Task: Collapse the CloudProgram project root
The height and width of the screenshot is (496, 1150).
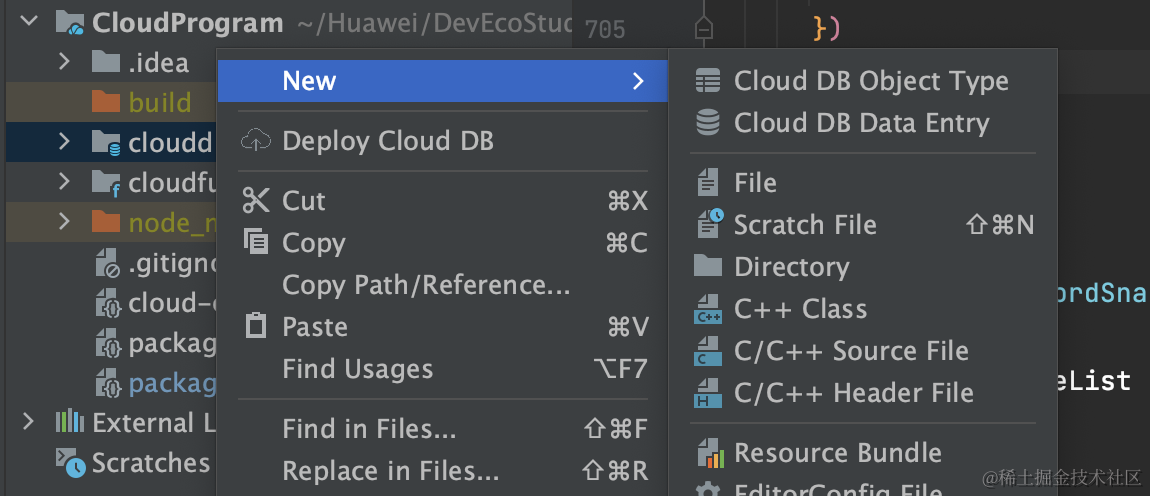Action: 29,21
